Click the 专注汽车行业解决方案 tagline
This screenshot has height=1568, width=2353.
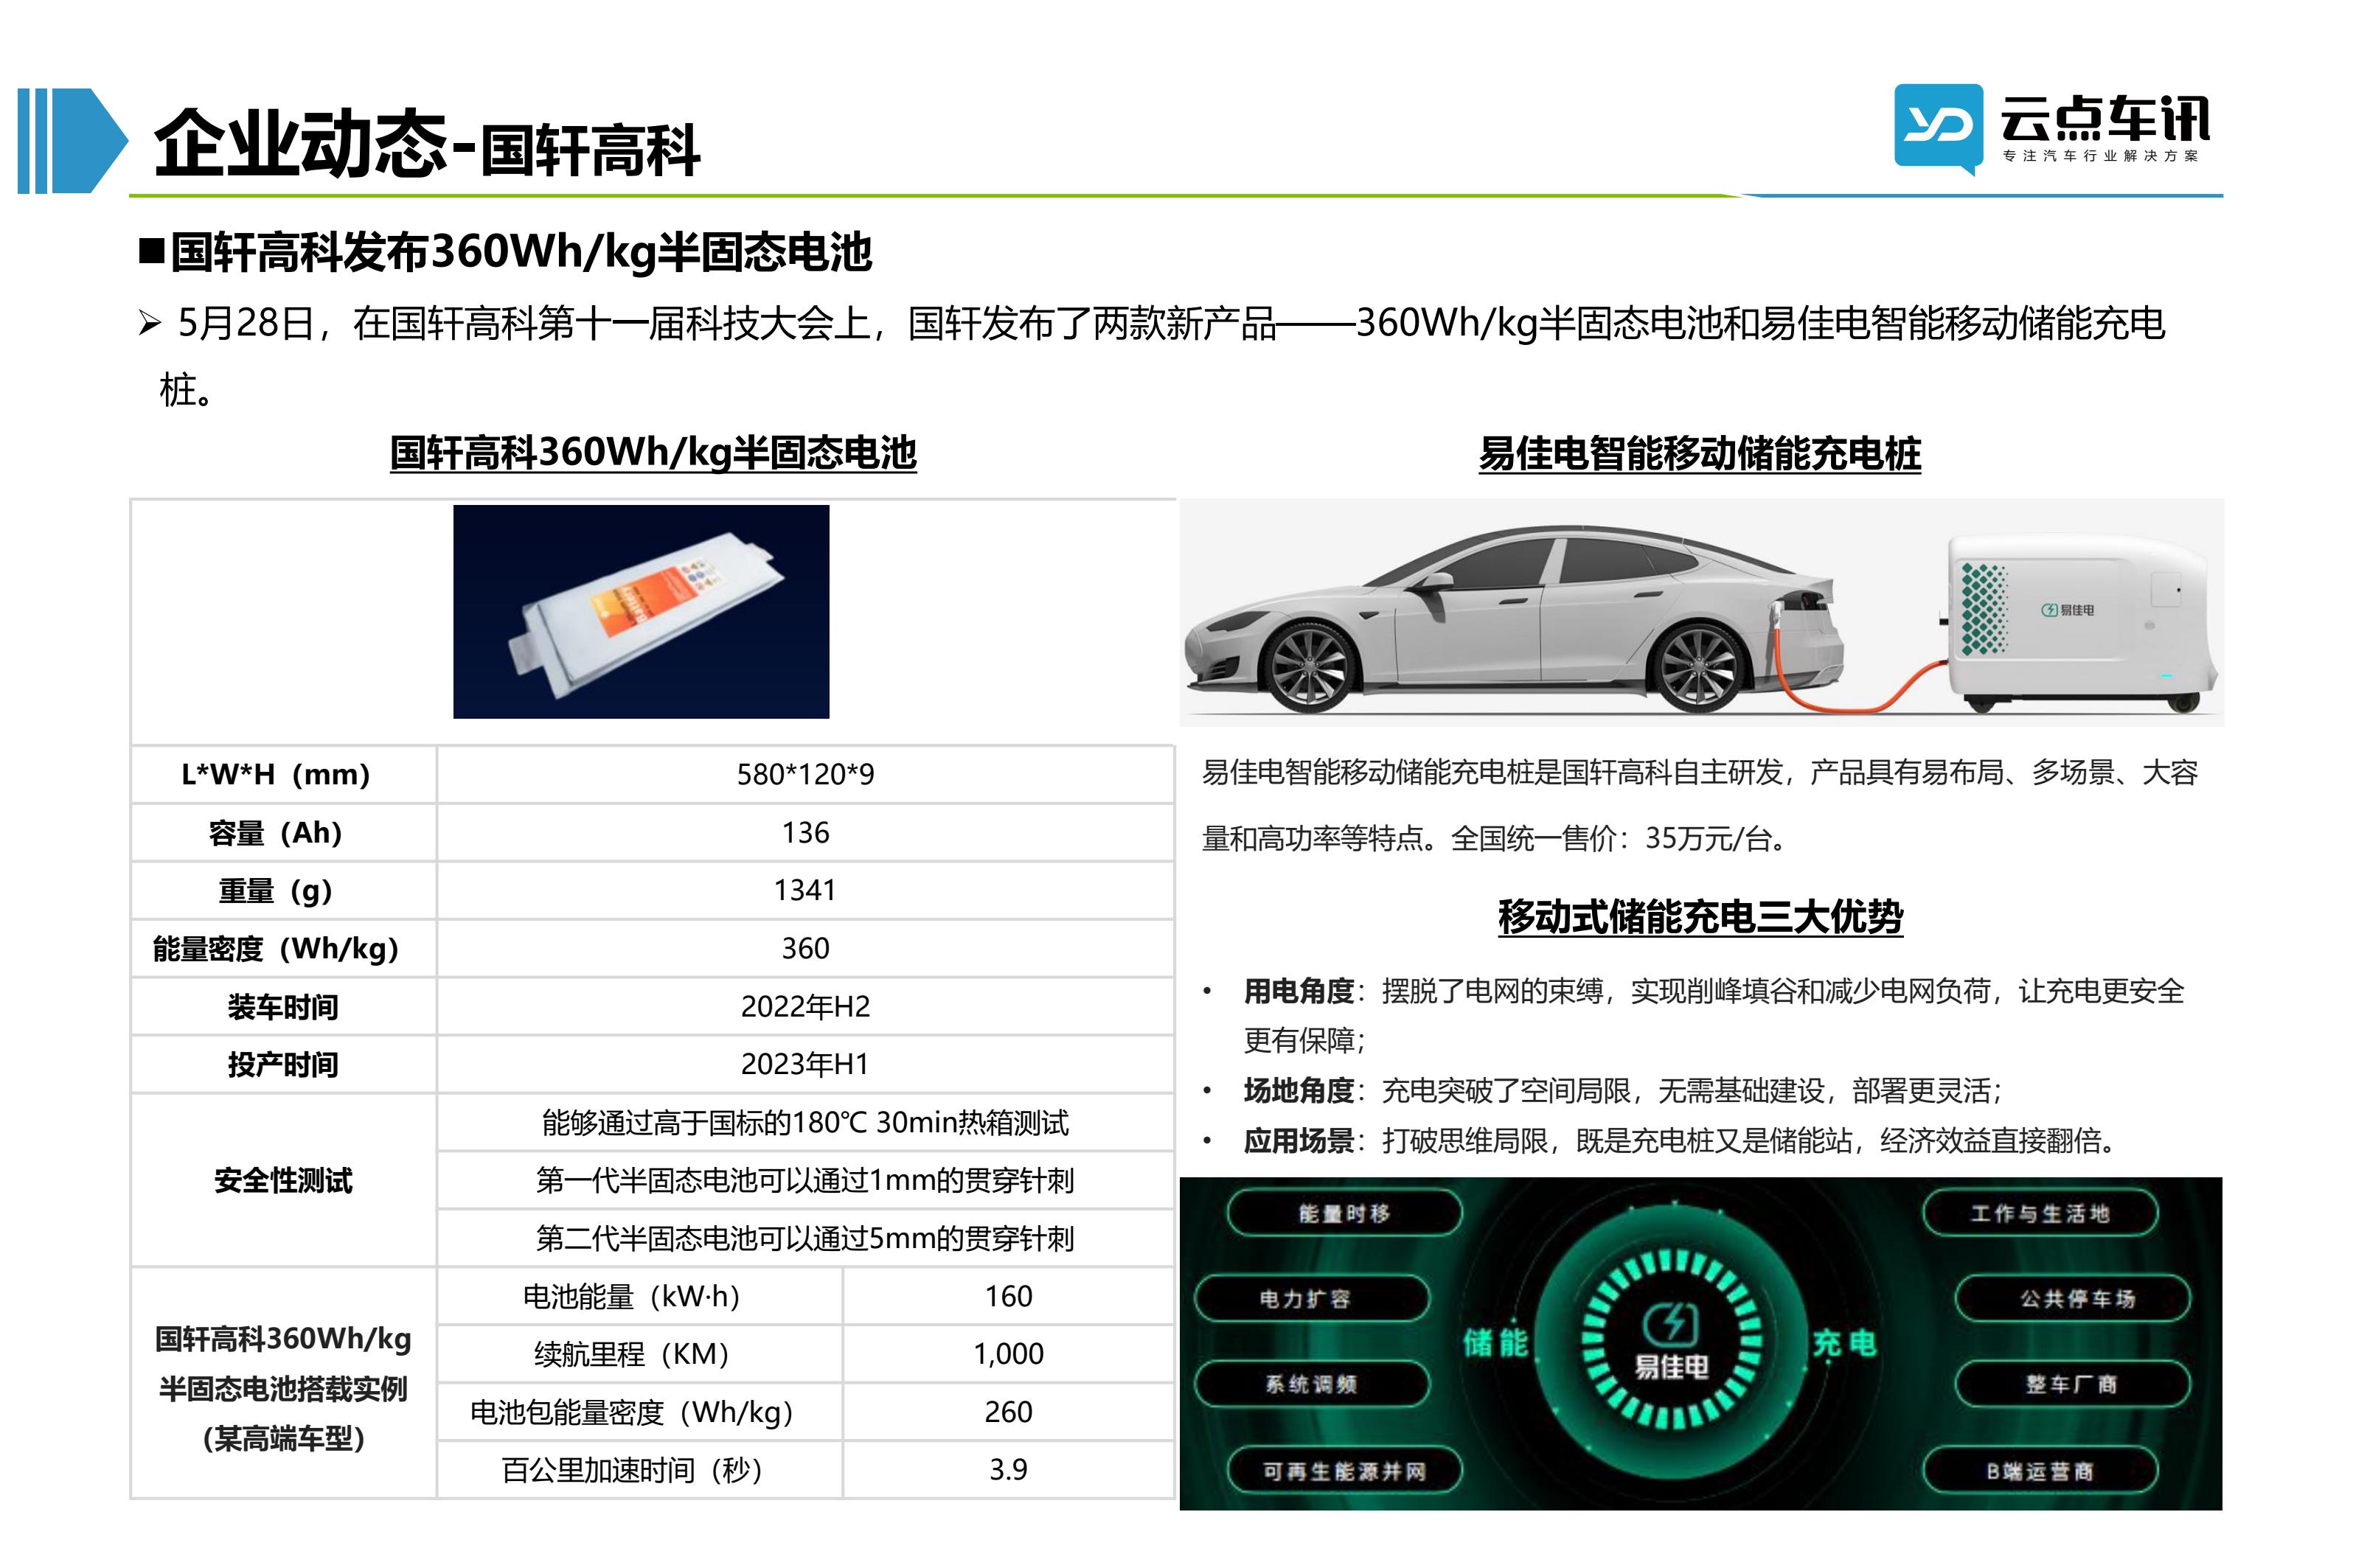click(x=2101, y=156)
